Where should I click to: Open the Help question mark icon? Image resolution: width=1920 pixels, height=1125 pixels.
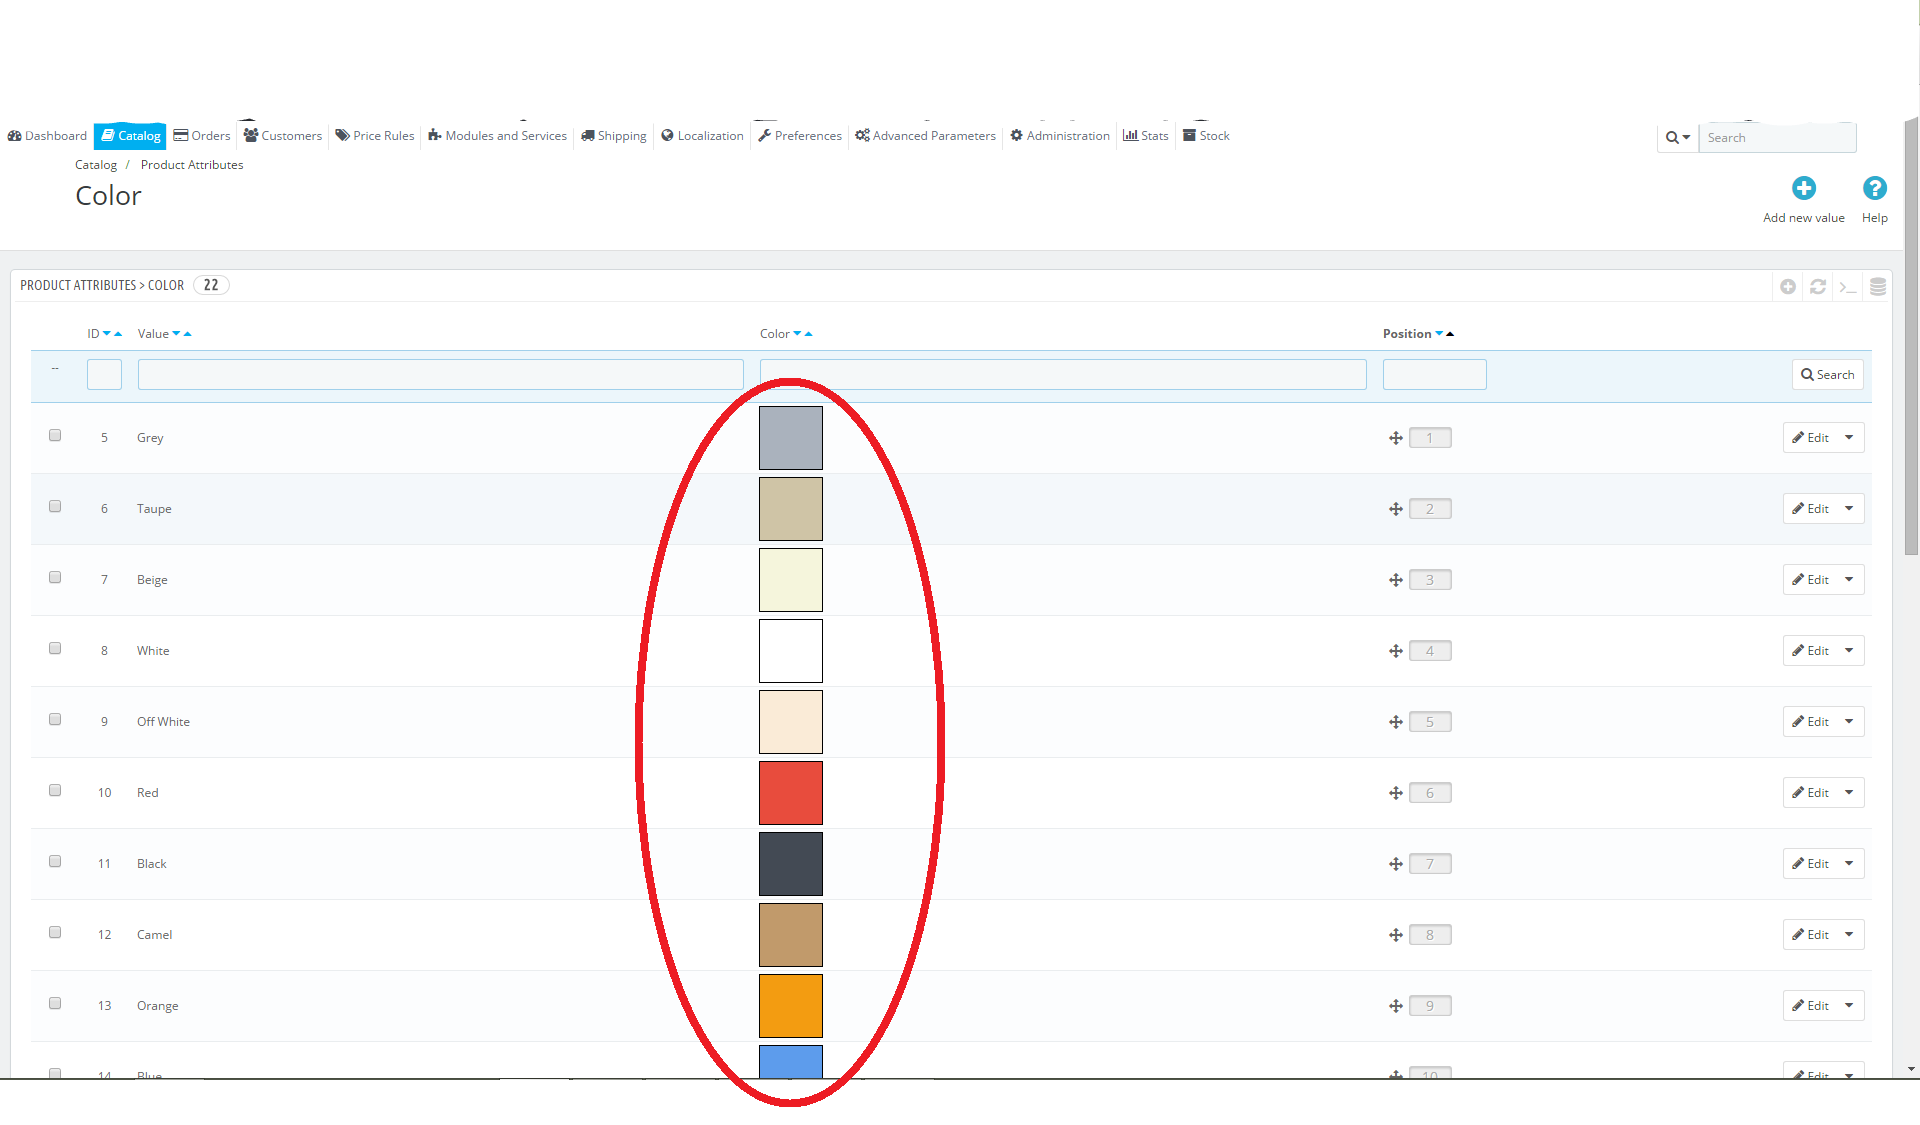1874,188
